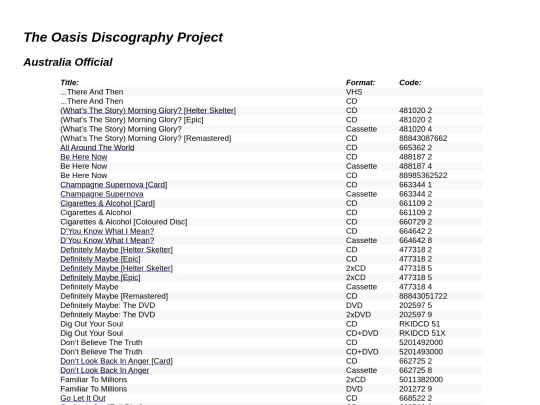Screen dimensions: 540x405
Task: Select the code 5011382000
Action: pos(421,380)
